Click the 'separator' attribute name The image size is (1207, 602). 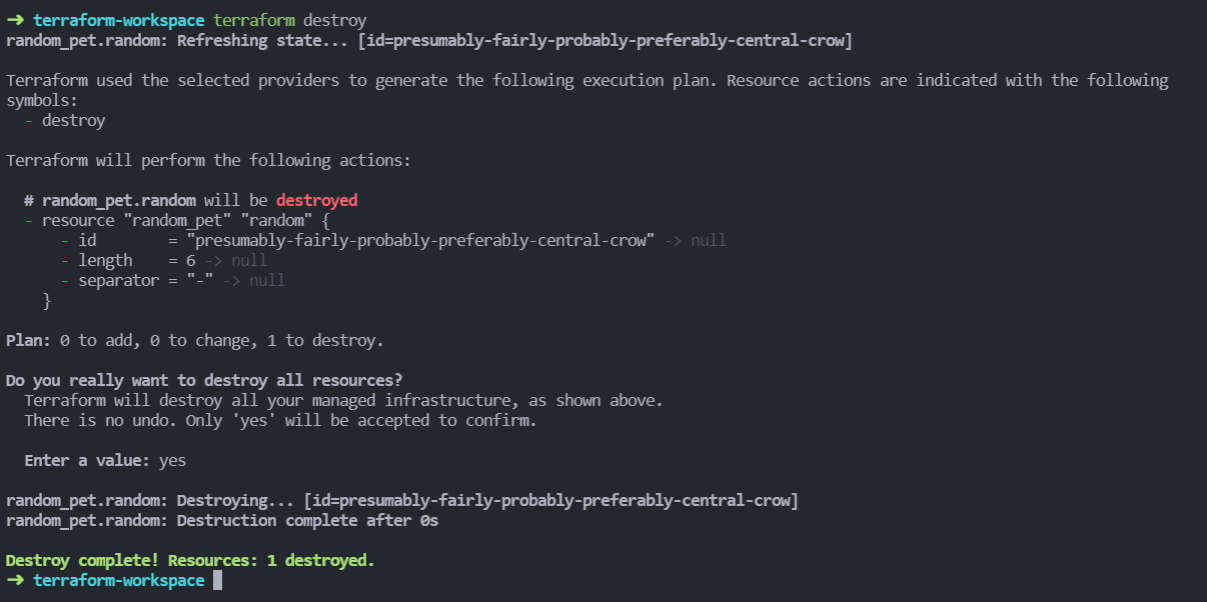(118, 280)
